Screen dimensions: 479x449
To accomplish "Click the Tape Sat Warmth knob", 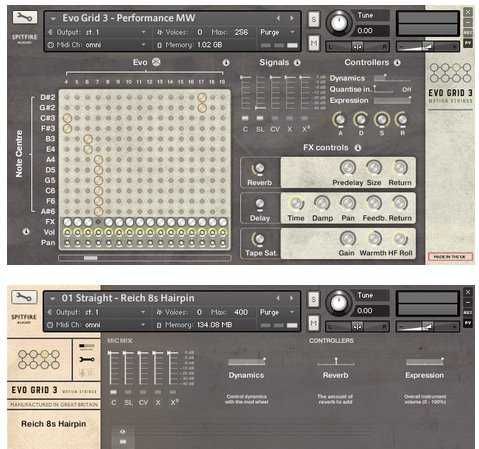I will tap(374, 239).
